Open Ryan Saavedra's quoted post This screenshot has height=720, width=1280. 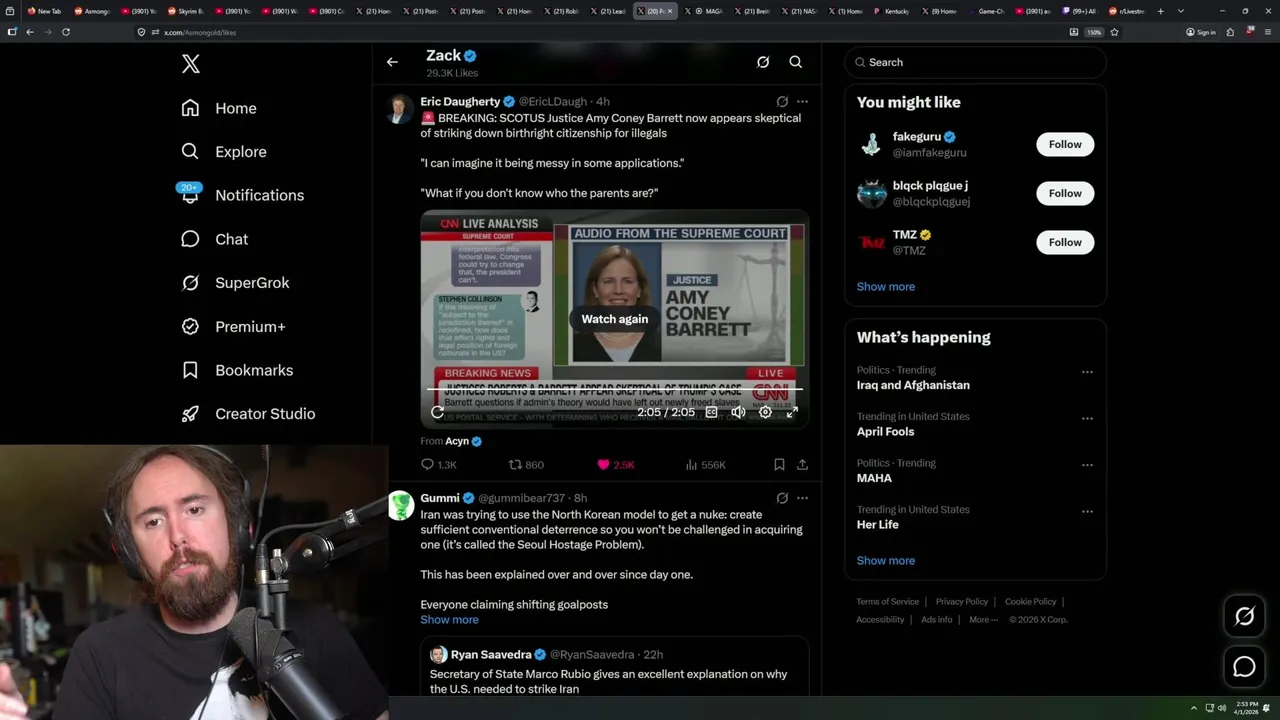coord(615,666)
